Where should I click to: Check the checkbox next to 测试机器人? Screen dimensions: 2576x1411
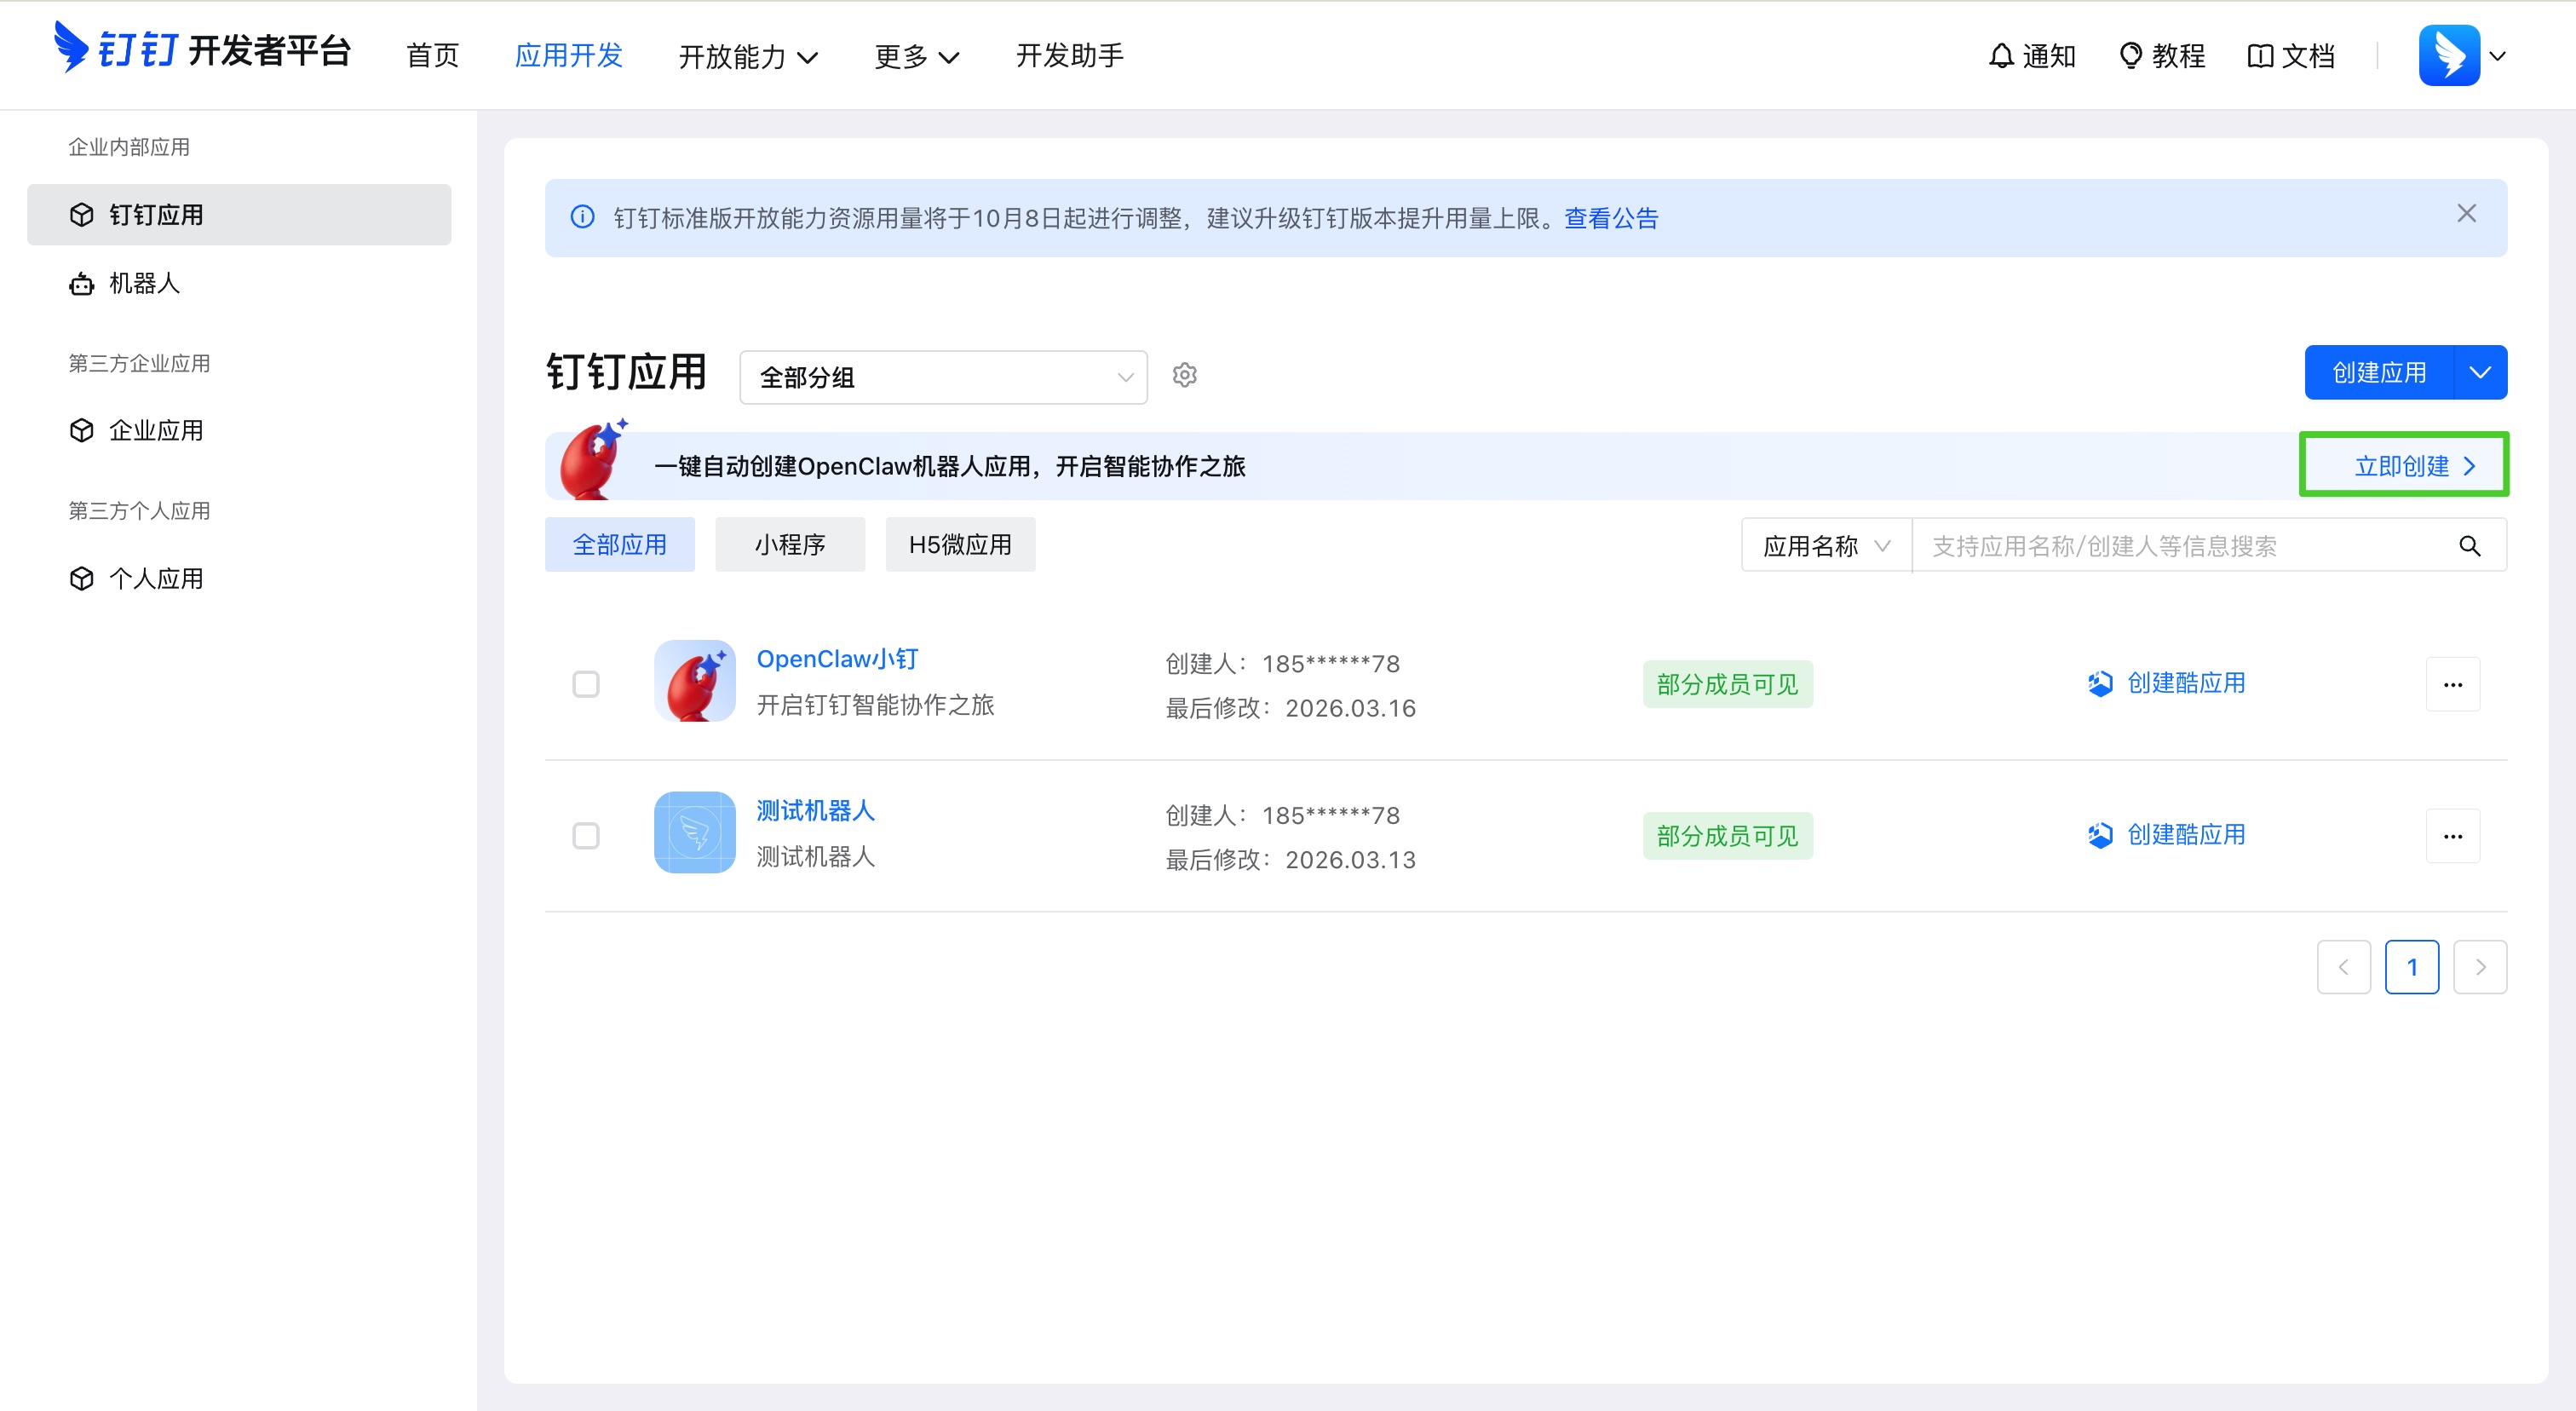[587, 835]
